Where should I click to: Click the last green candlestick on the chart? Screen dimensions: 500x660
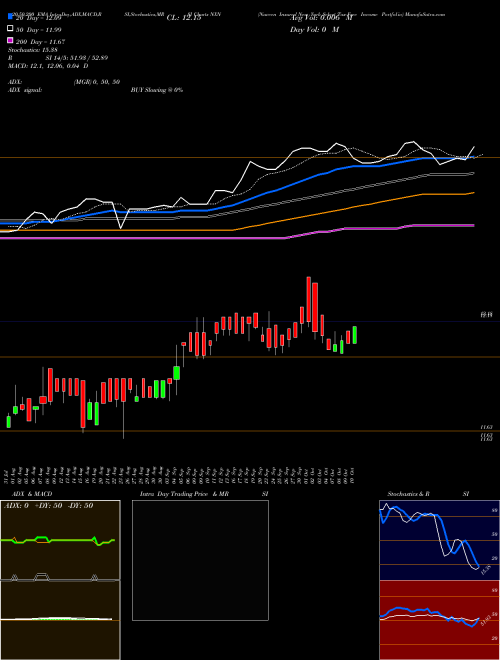coord(355,335)
